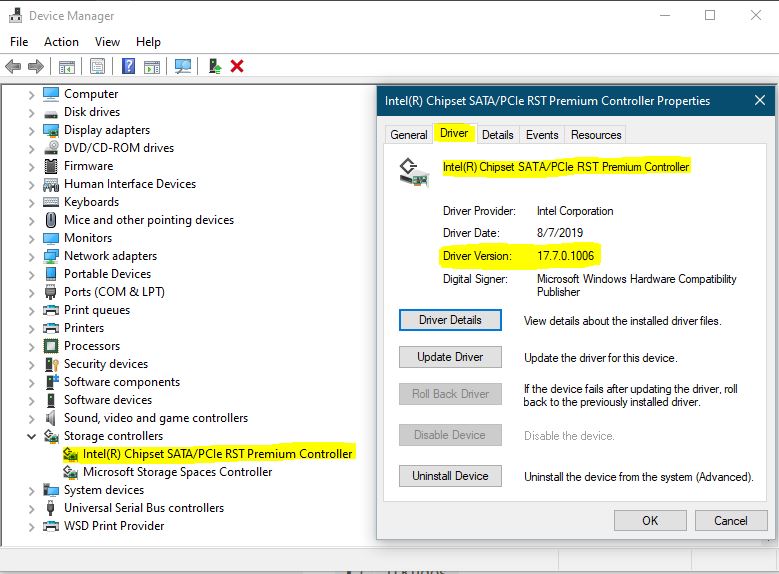Open the Action menu

pyautogui.click(x=61, y=42)
